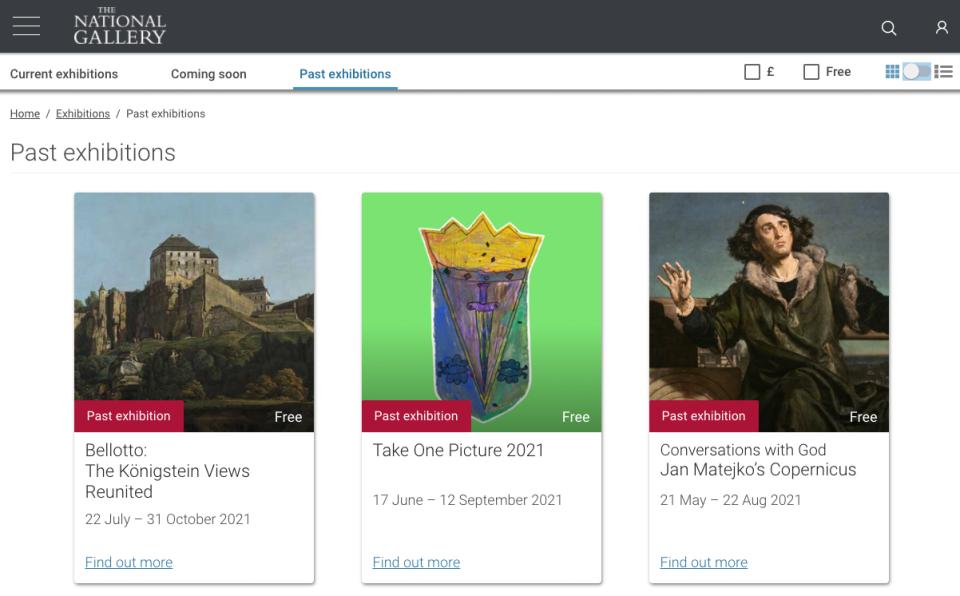The width and height of the screenshot is (960, 596).
Task: Click the date 21 May – 22 Aug 2021
Action: 730,500
